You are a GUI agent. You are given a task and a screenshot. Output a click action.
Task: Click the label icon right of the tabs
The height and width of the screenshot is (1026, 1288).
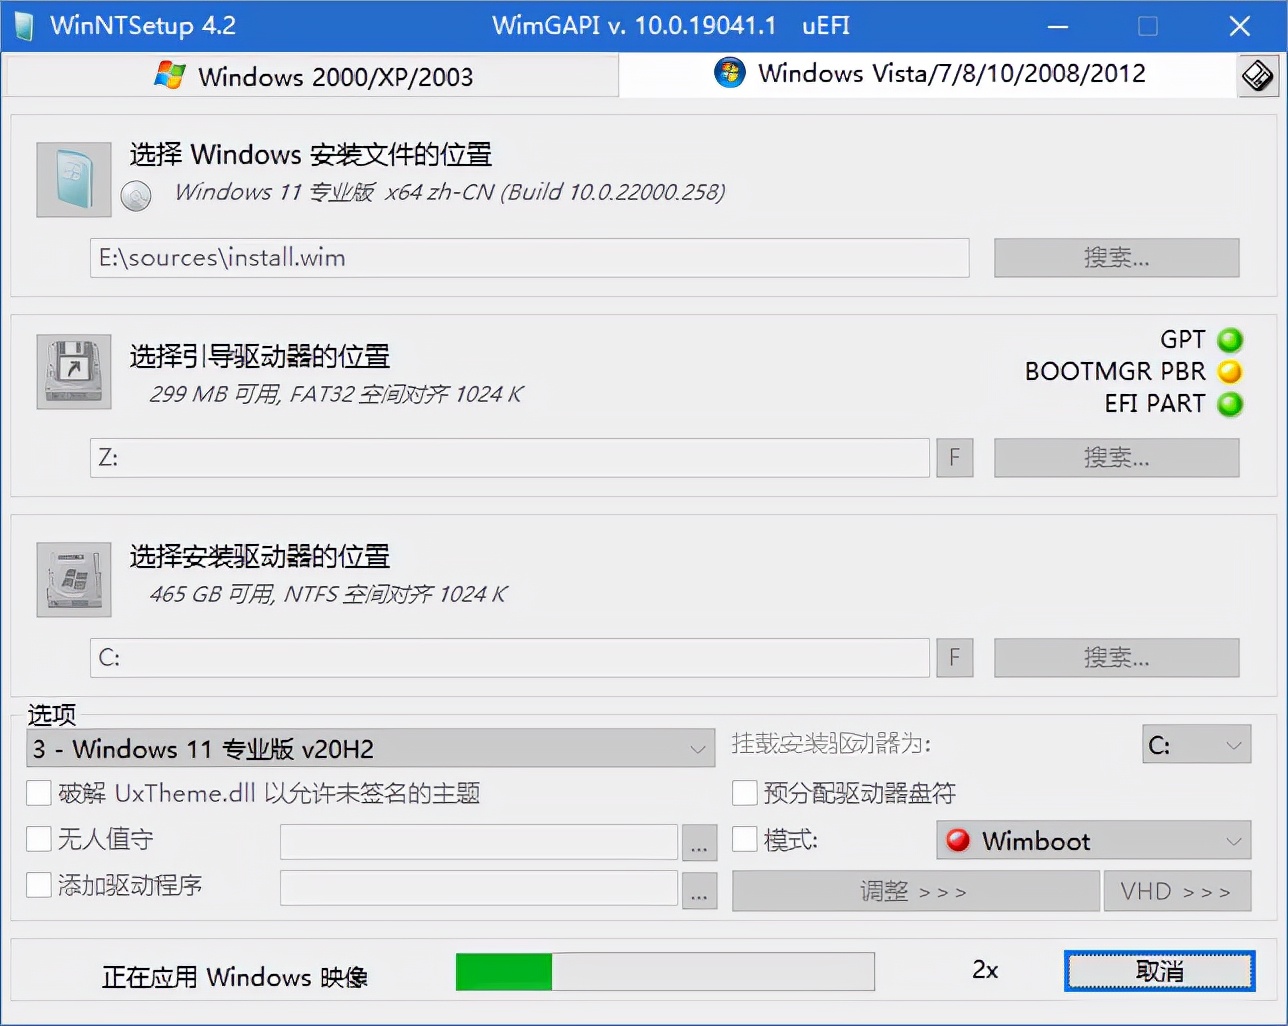coord(1259,75)
